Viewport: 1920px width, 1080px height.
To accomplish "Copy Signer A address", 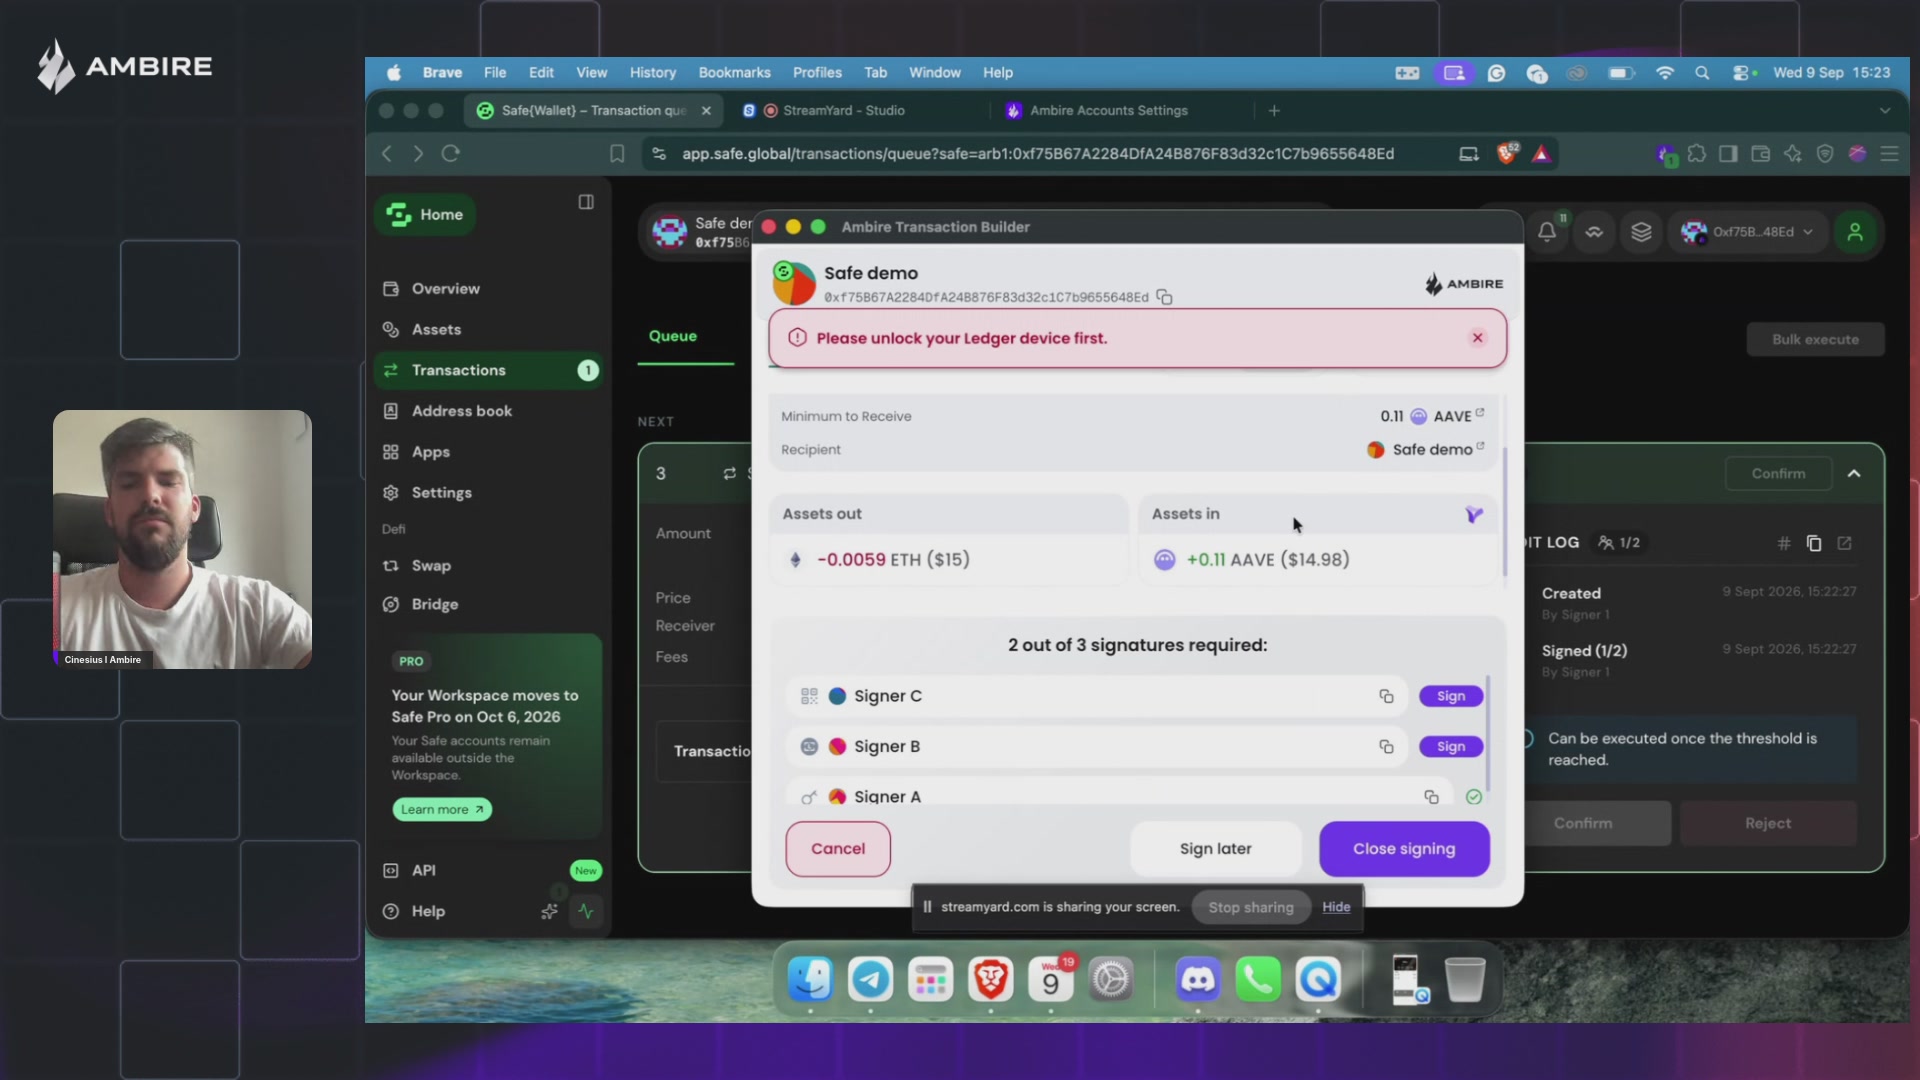I will (1431, 797).
